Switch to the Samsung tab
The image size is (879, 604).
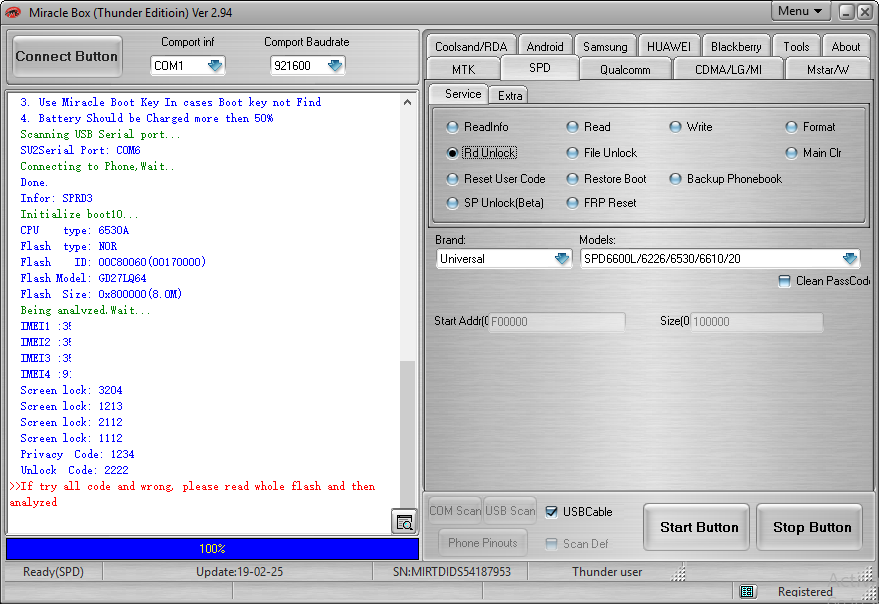[x=605, y=47]
